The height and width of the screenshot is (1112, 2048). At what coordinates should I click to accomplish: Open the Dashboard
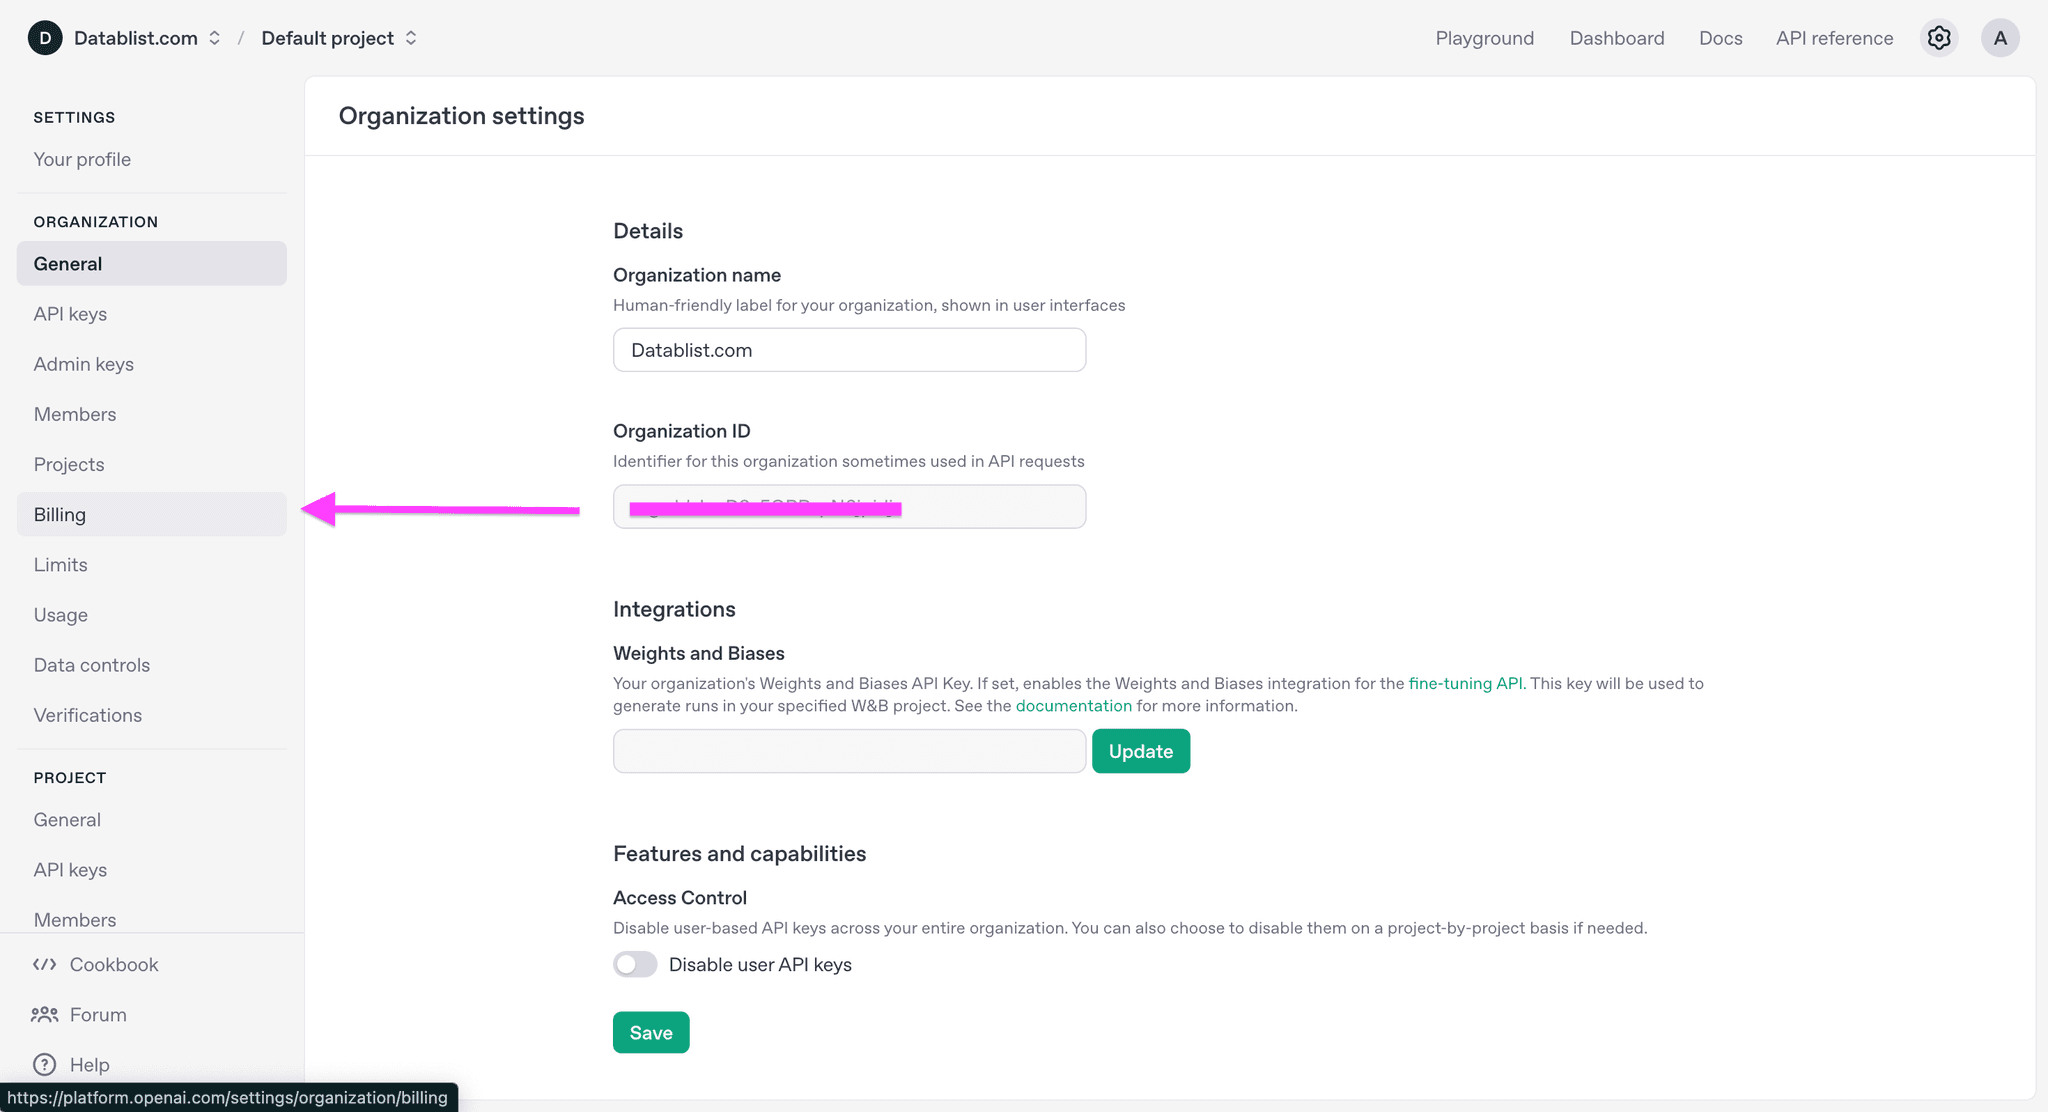pyautogui.click(x=1616, y=37)
